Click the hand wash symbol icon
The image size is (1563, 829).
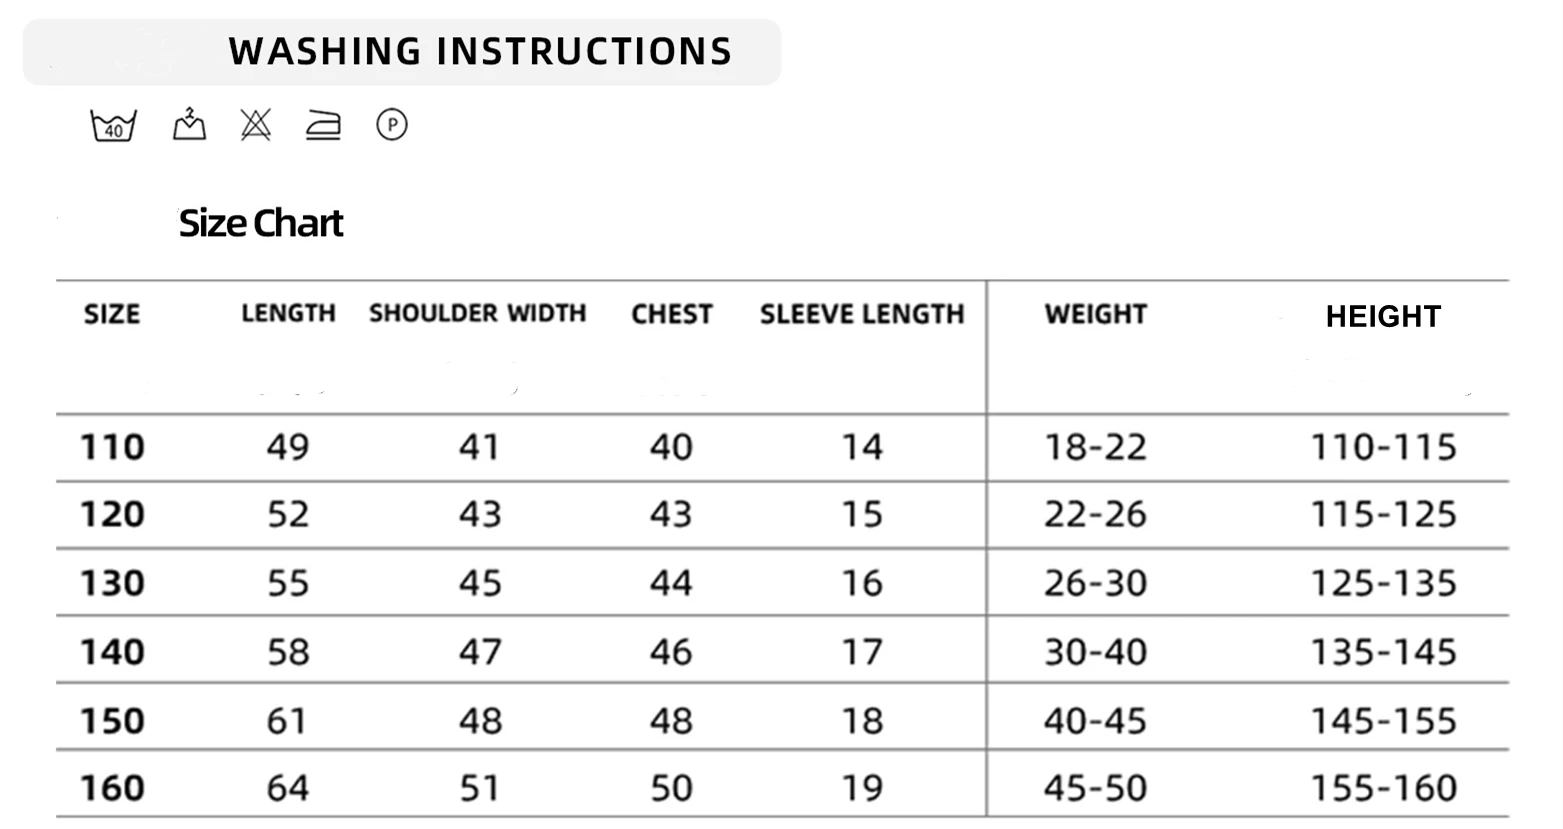pos(189,124)
